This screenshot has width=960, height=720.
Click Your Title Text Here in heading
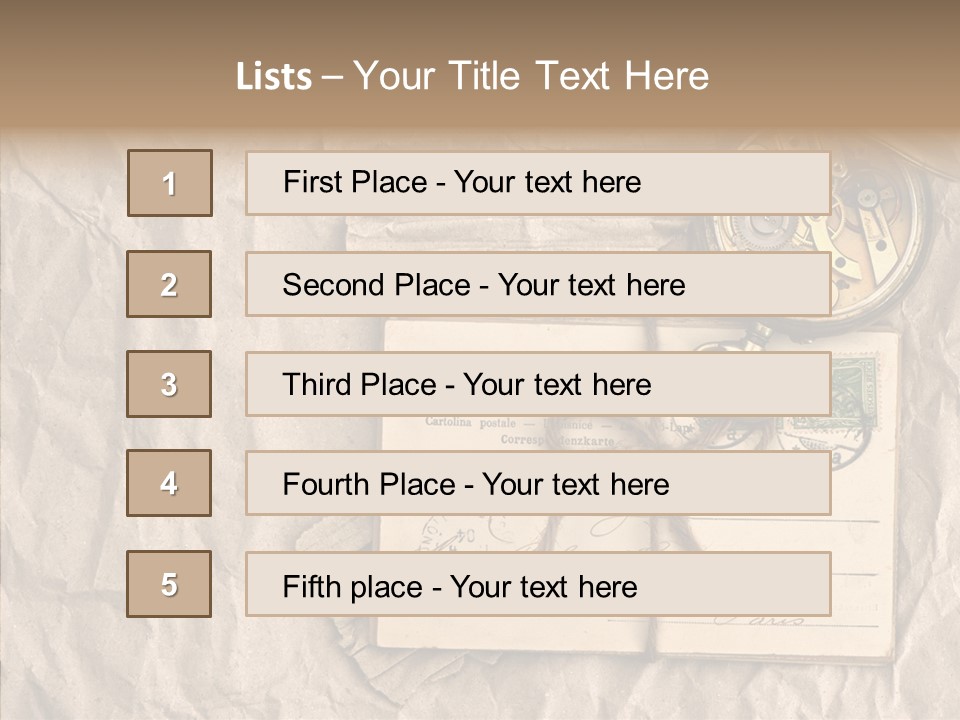(x=531, y=76)
